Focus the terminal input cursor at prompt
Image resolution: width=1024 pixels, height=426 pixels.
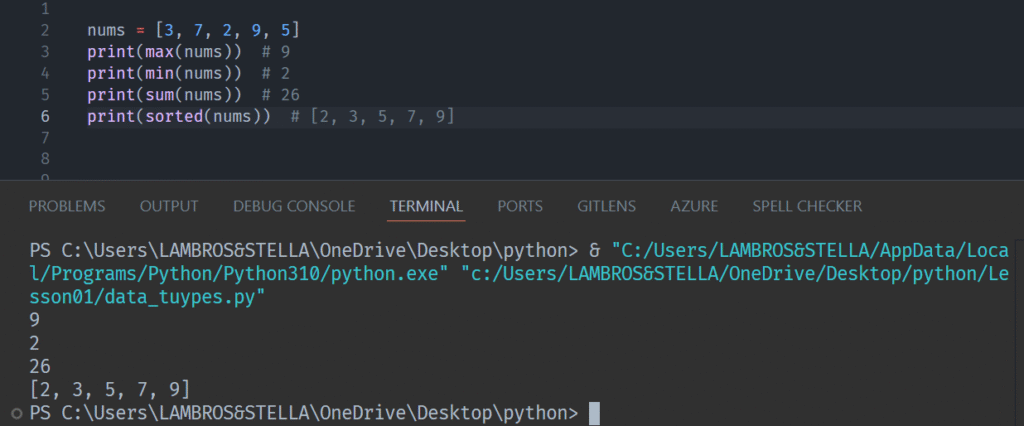point(594,413)
